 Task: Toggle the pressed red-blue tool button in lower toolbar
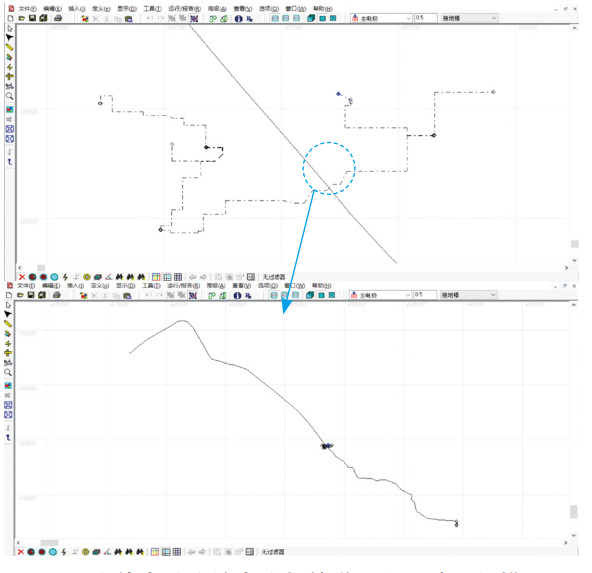pyautogui.click(x=193, y=295)
